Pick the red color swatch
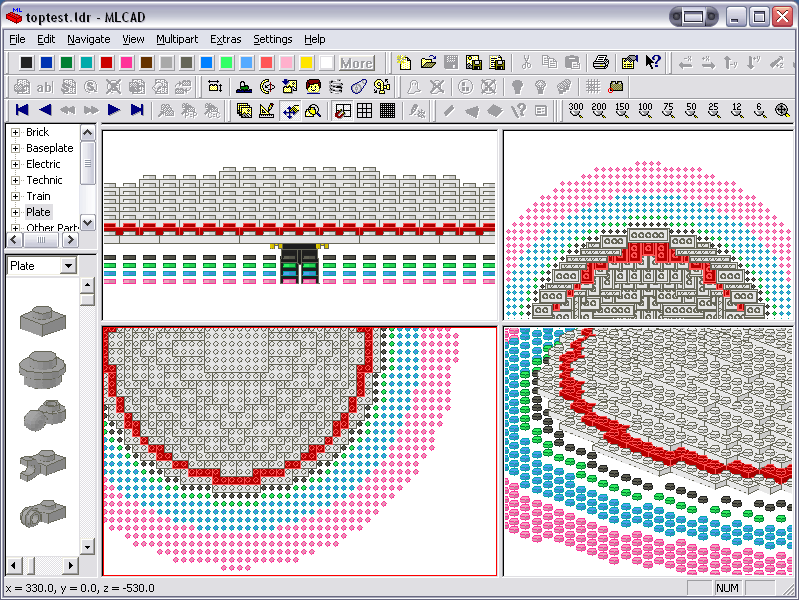This screenshot has height=600, width=799. click(107, 63)
